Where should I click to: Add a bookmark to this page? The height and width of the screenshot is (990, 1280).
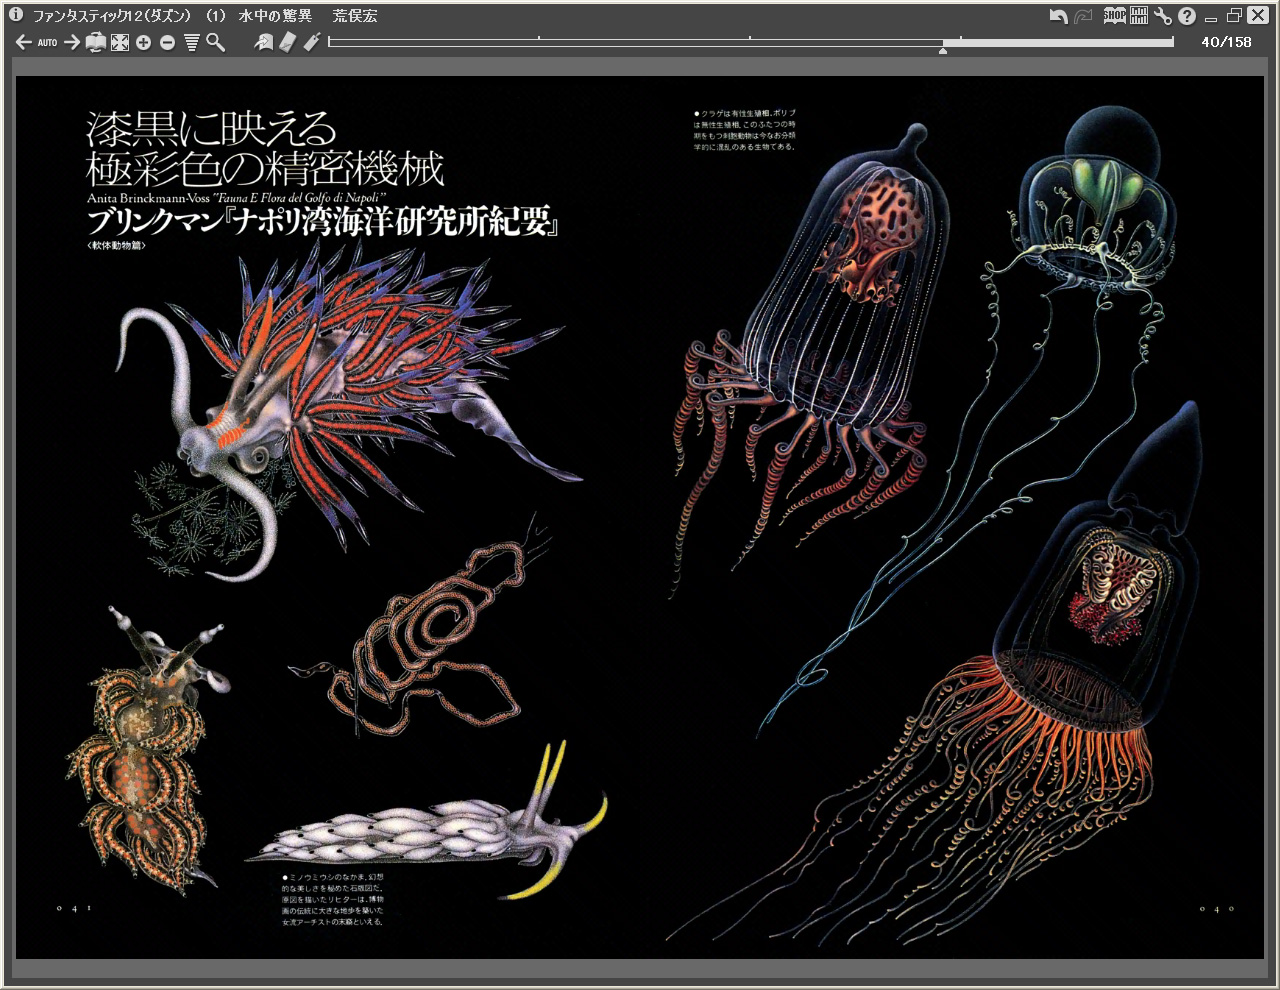click(x=288, y=42)
